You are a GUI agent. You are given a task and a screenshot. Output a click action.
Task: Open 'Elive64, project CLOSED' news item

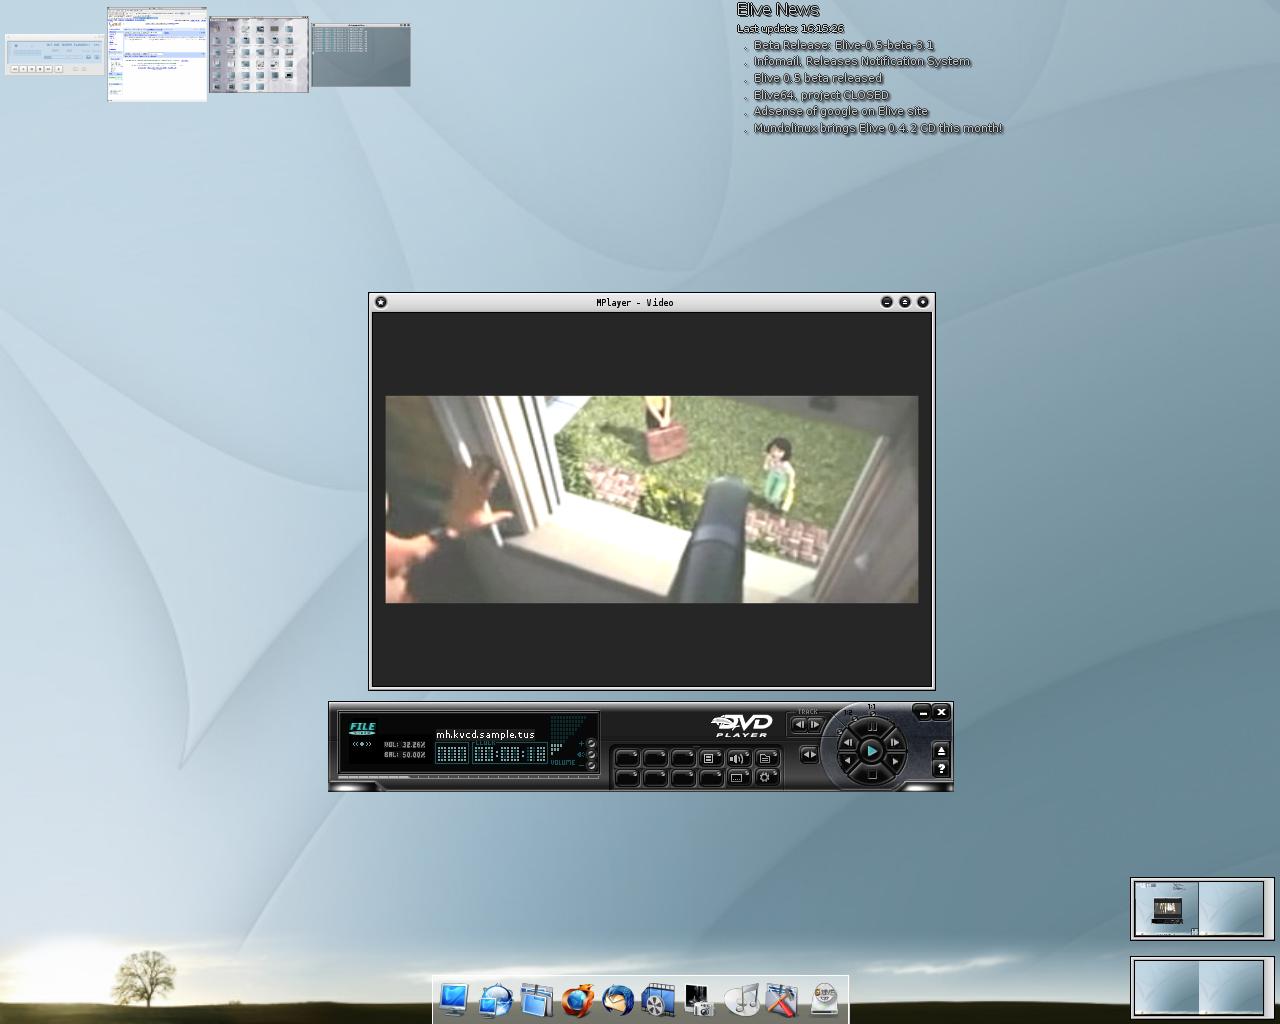coord(821,95)
